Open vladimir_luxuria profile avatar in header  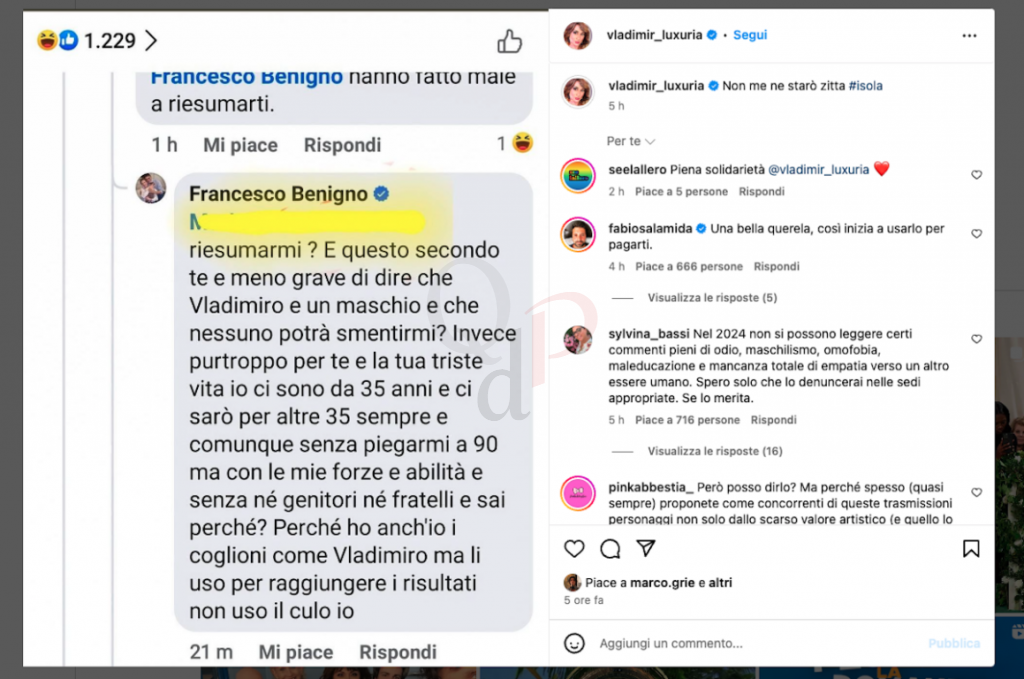pyautogui.click(x=578, y=35)
